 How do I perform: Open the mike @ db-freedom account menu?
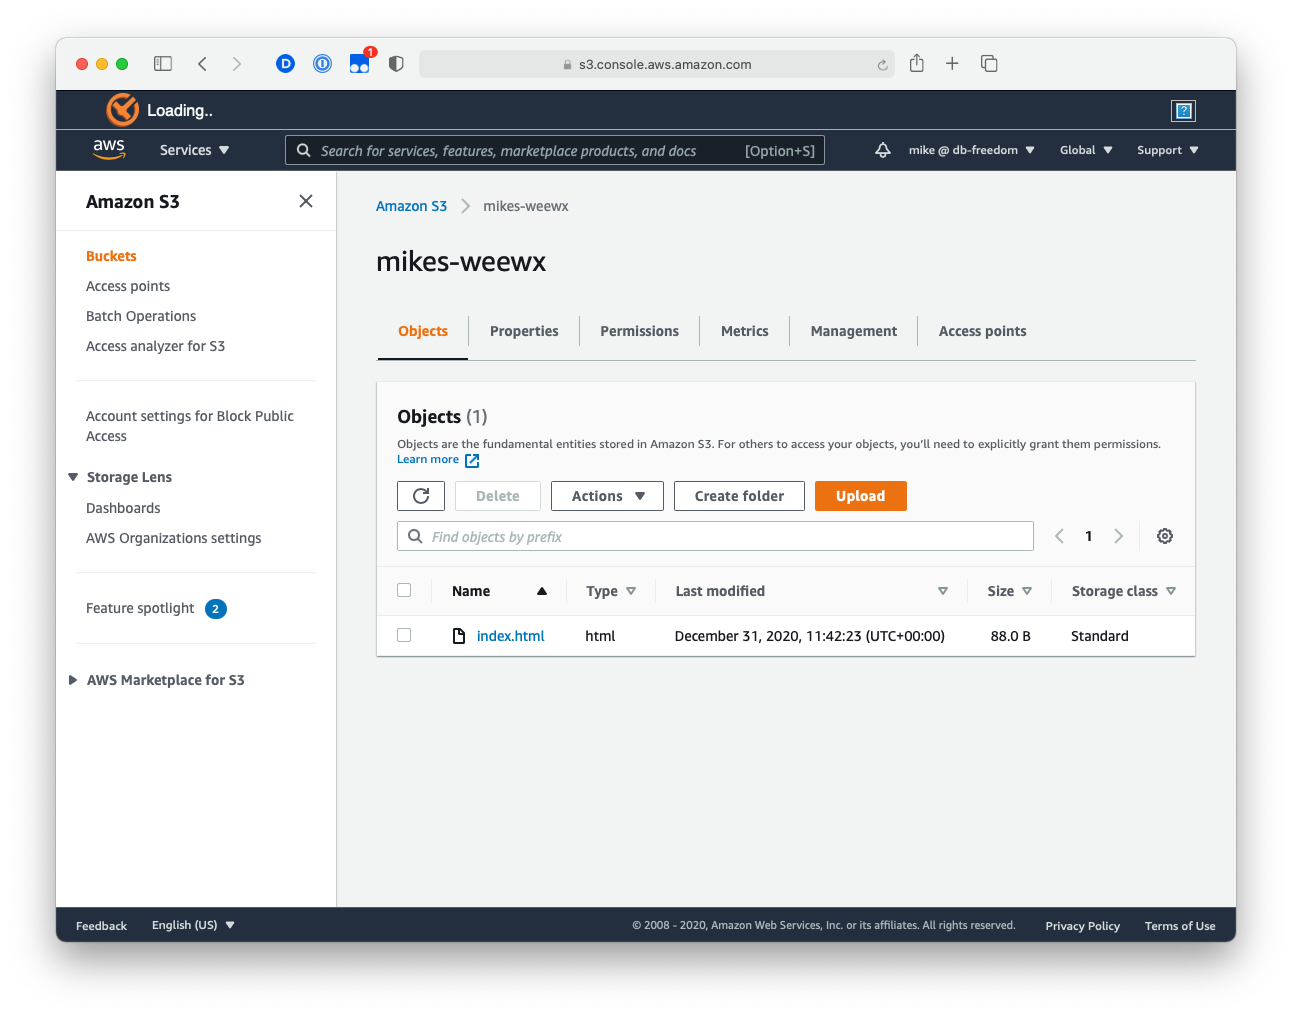coord(971,150)
